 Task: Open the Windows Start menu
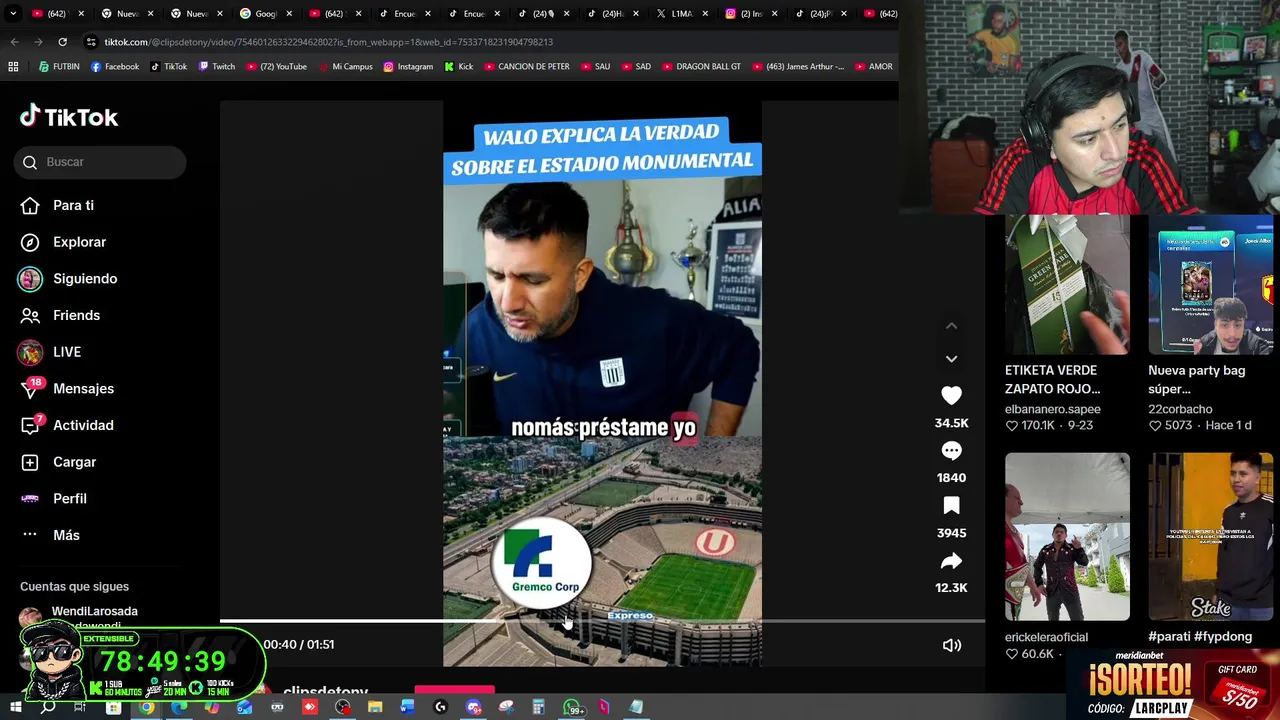[x=15, y=708]
